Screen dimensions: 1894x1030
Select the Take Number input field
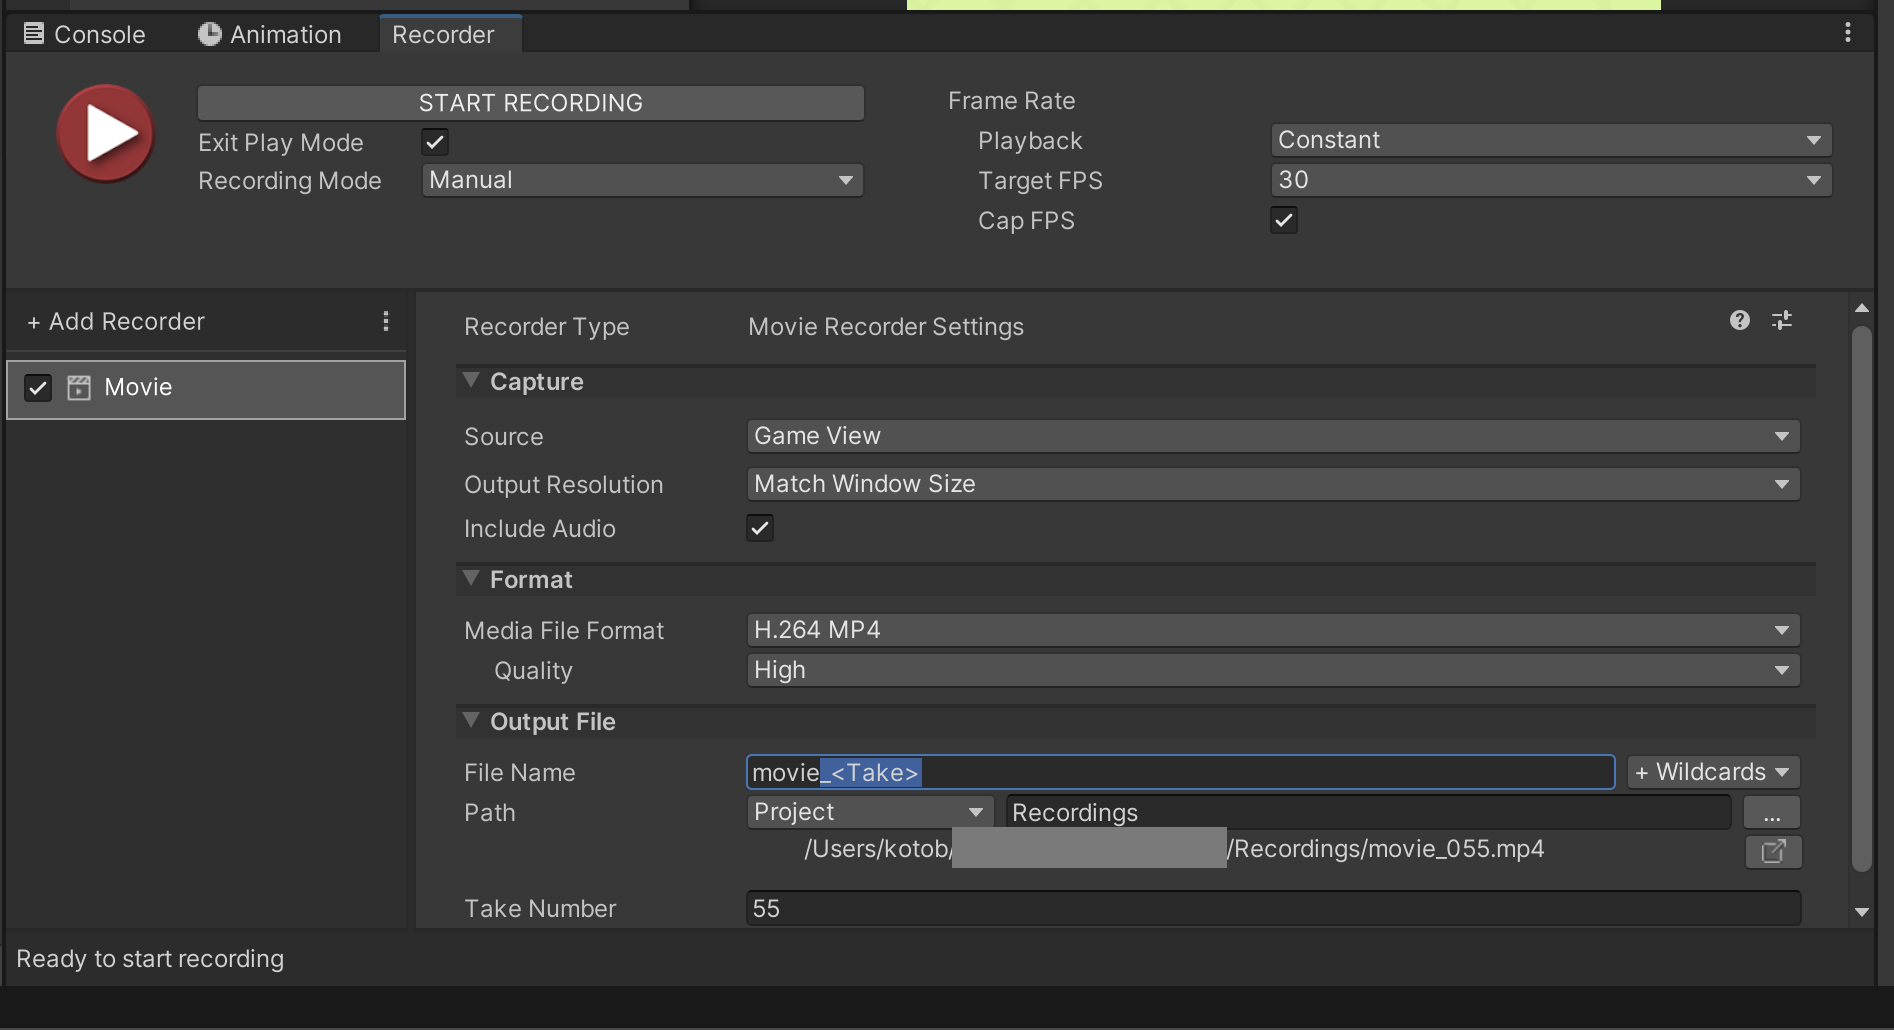pyautogui.click(x=1271, y=908)
